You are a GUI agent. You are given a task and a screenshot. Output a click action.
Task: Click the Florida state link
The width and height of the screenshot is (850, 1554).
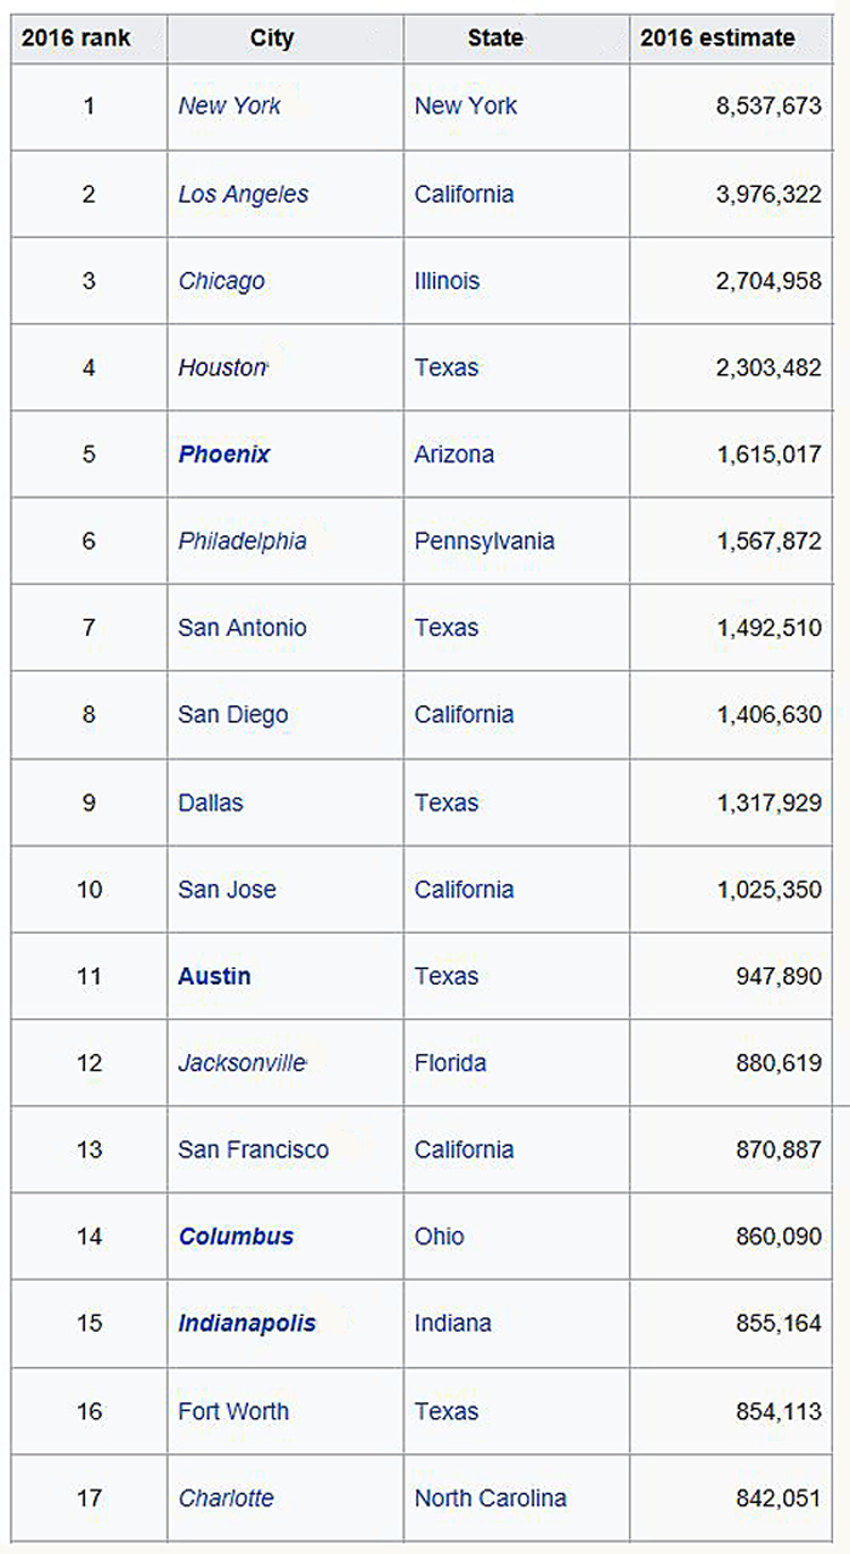pyautogui.click(x=450, y=1063)
